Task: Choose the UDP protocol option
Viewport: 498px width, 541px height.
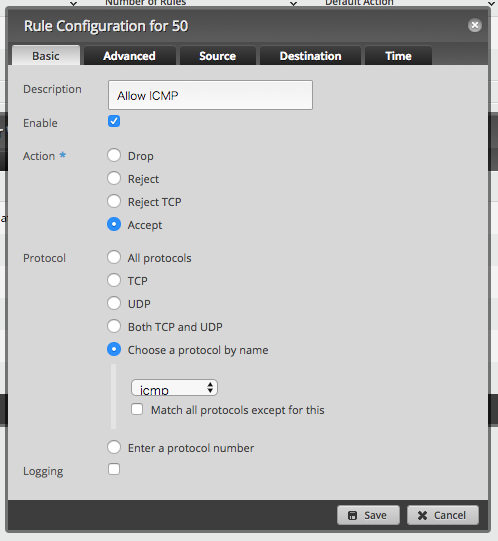Action: [x=114, y=303]
